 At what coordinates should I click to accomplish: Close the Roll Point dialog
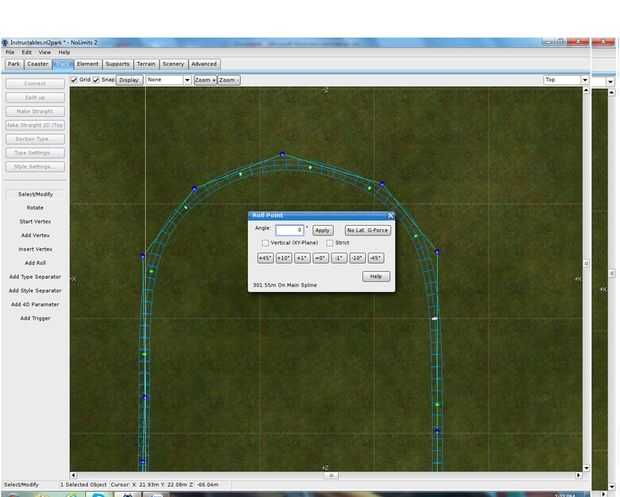point(390,215)
